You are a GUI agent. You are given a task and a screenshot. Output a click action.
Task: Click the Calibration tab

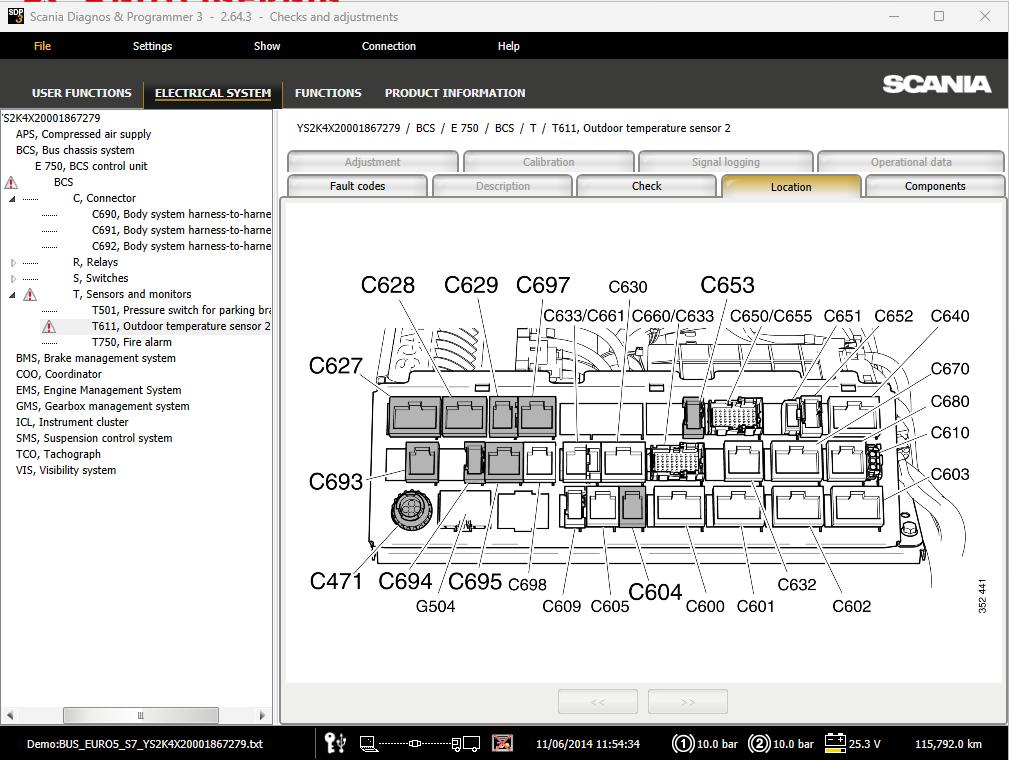[x=548, y=162]
